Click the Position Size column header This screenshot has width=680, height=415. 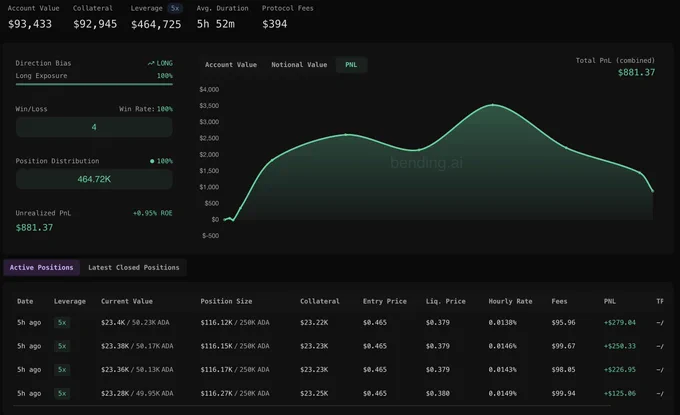(226, 301)
